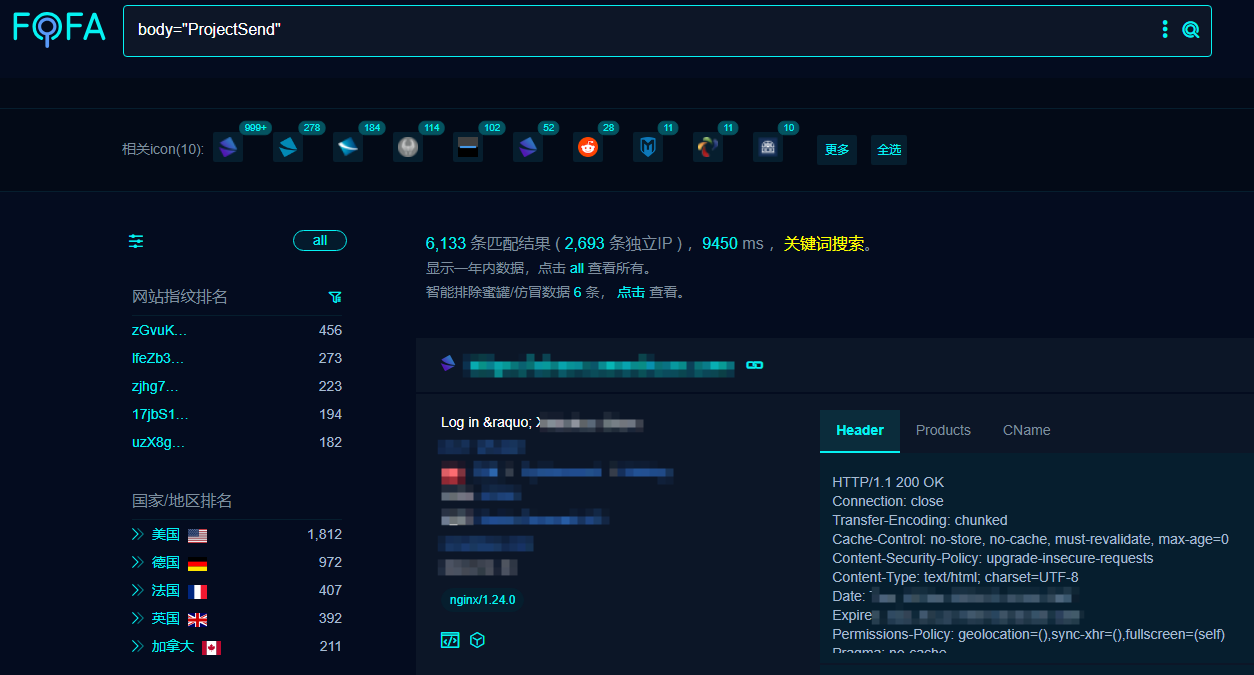Viewport: 1254px width, 675px height.
Task: Click 点击 link to view honeypot data
Action: click(x=631, y=292)
